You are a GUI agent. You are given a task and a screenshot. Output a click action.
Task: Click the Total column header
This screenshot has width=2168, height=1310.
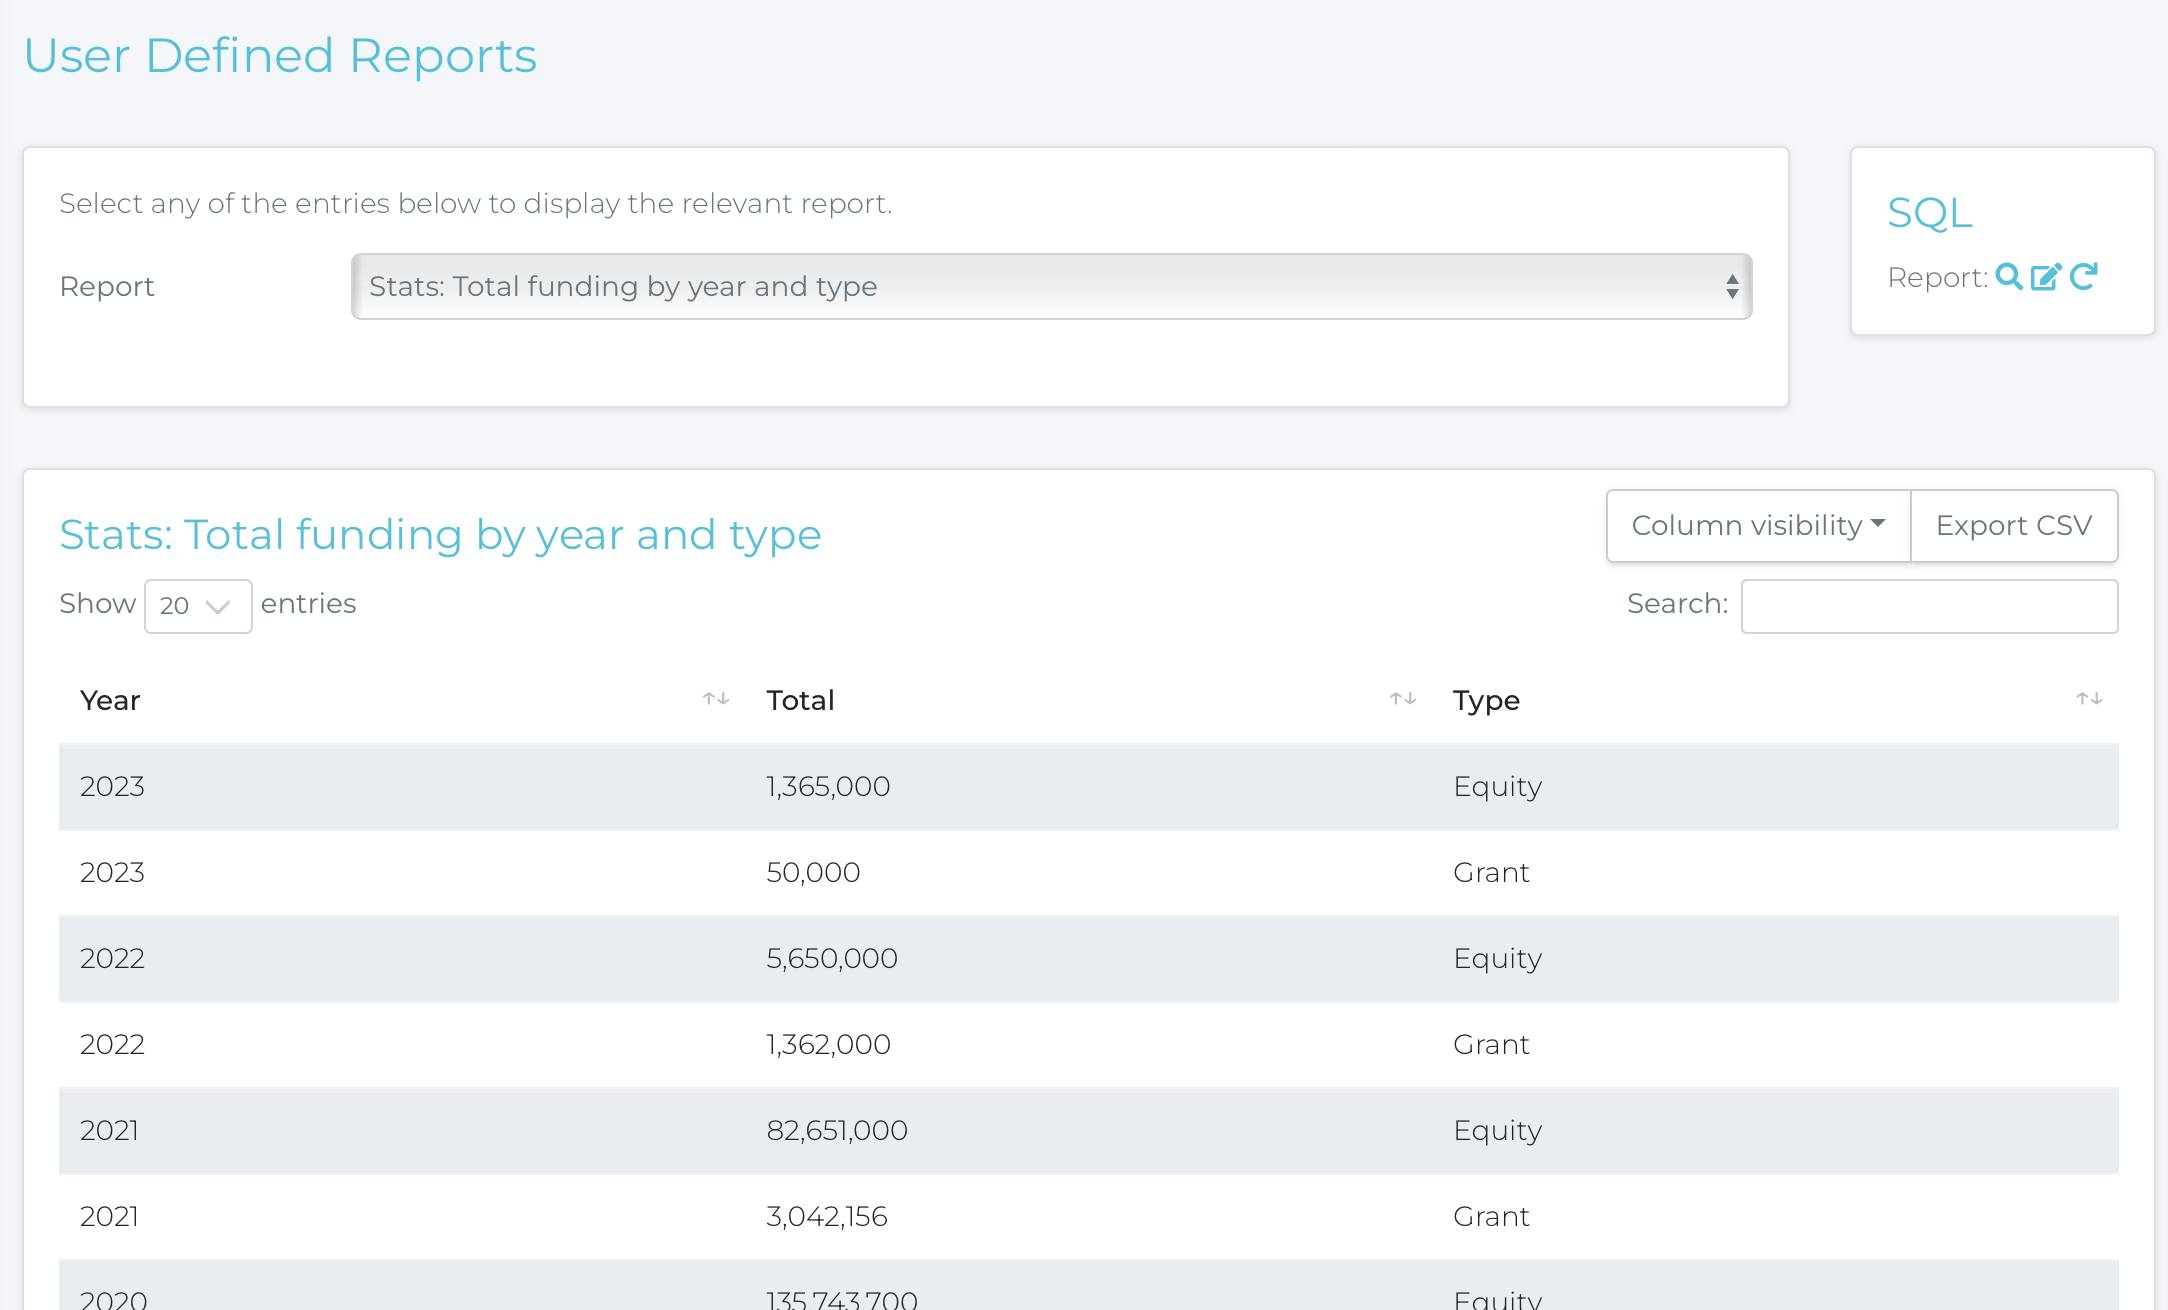coord(800,700)
